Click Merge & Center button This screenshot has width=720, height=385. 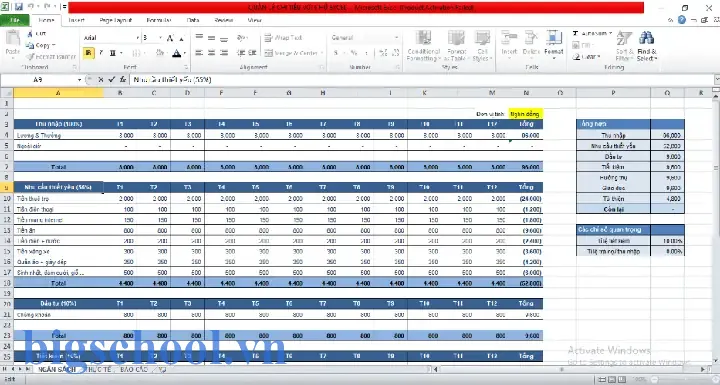click(294, 53)
